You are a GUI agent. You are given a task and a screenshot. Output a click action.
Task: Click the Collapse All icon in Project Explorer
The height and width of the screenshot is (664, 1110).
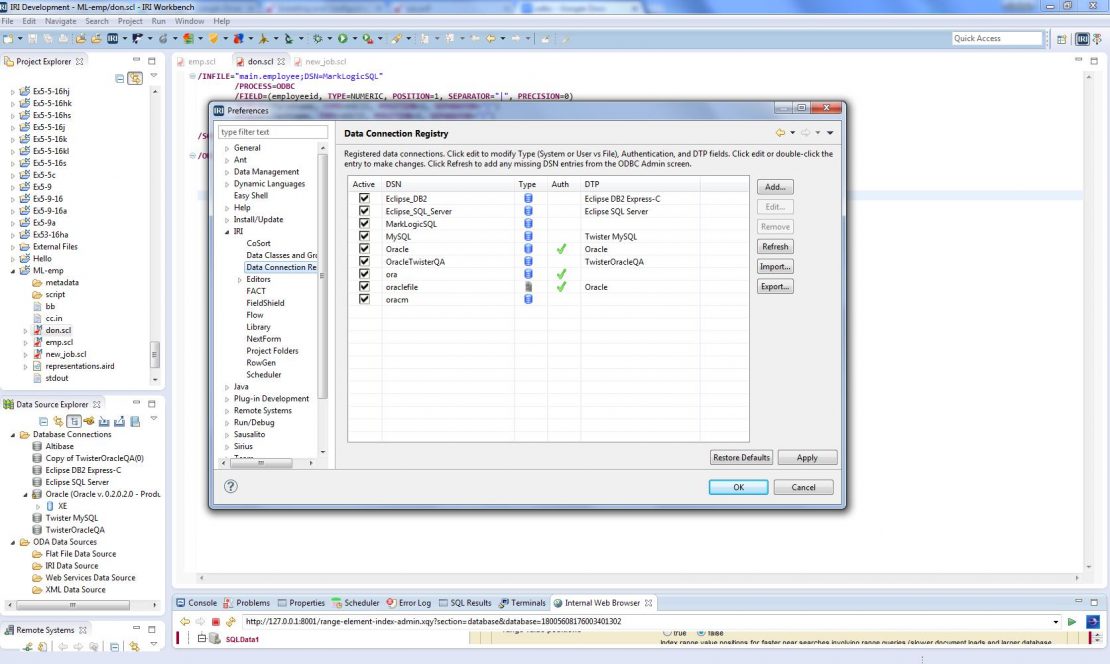[120, 79]
